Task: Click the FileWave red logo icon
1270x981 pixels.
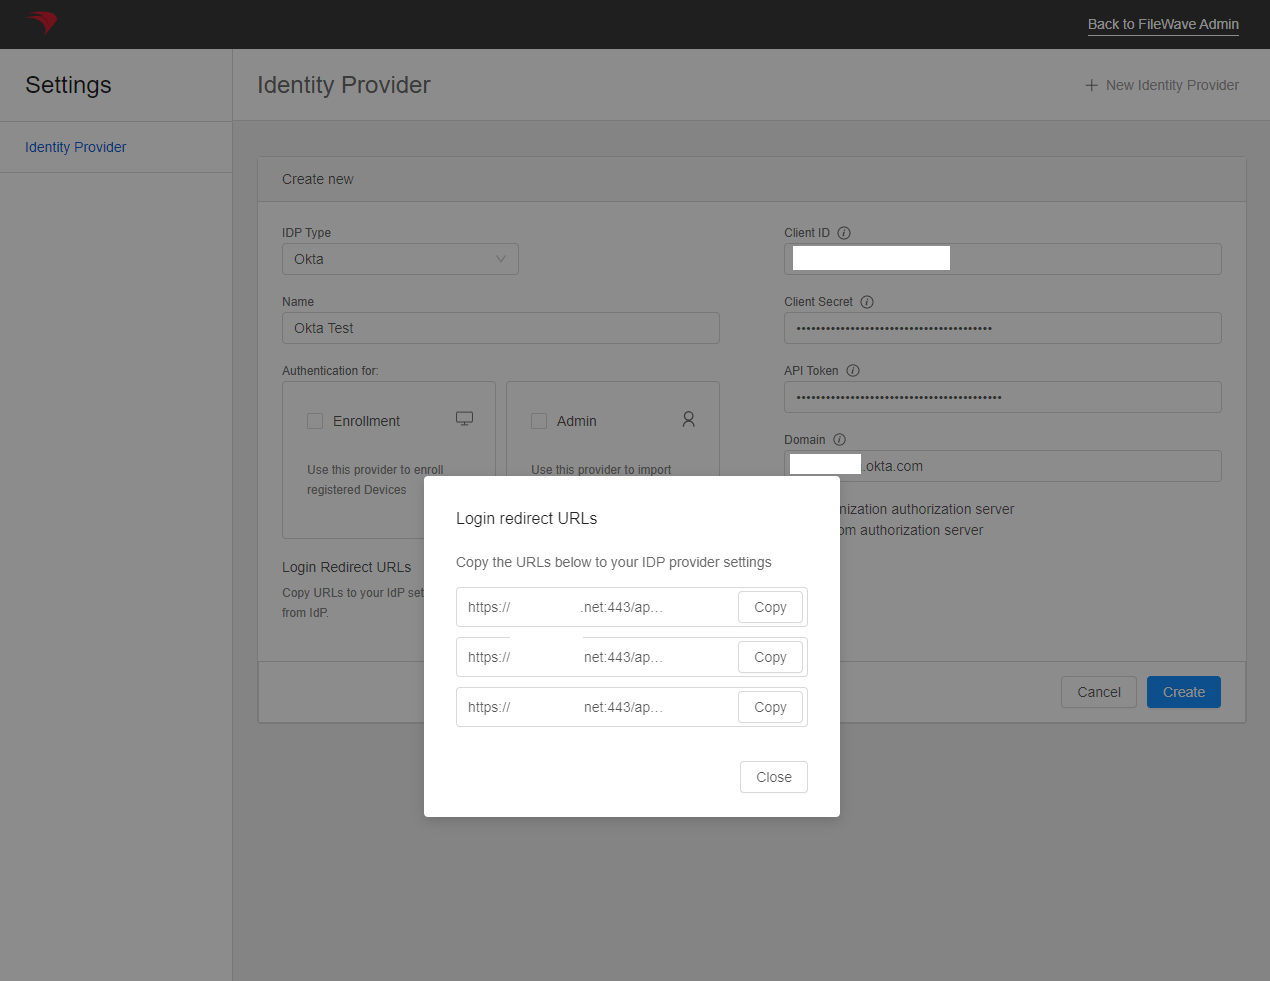Action: pyautogui.click(x=42, y=22)
